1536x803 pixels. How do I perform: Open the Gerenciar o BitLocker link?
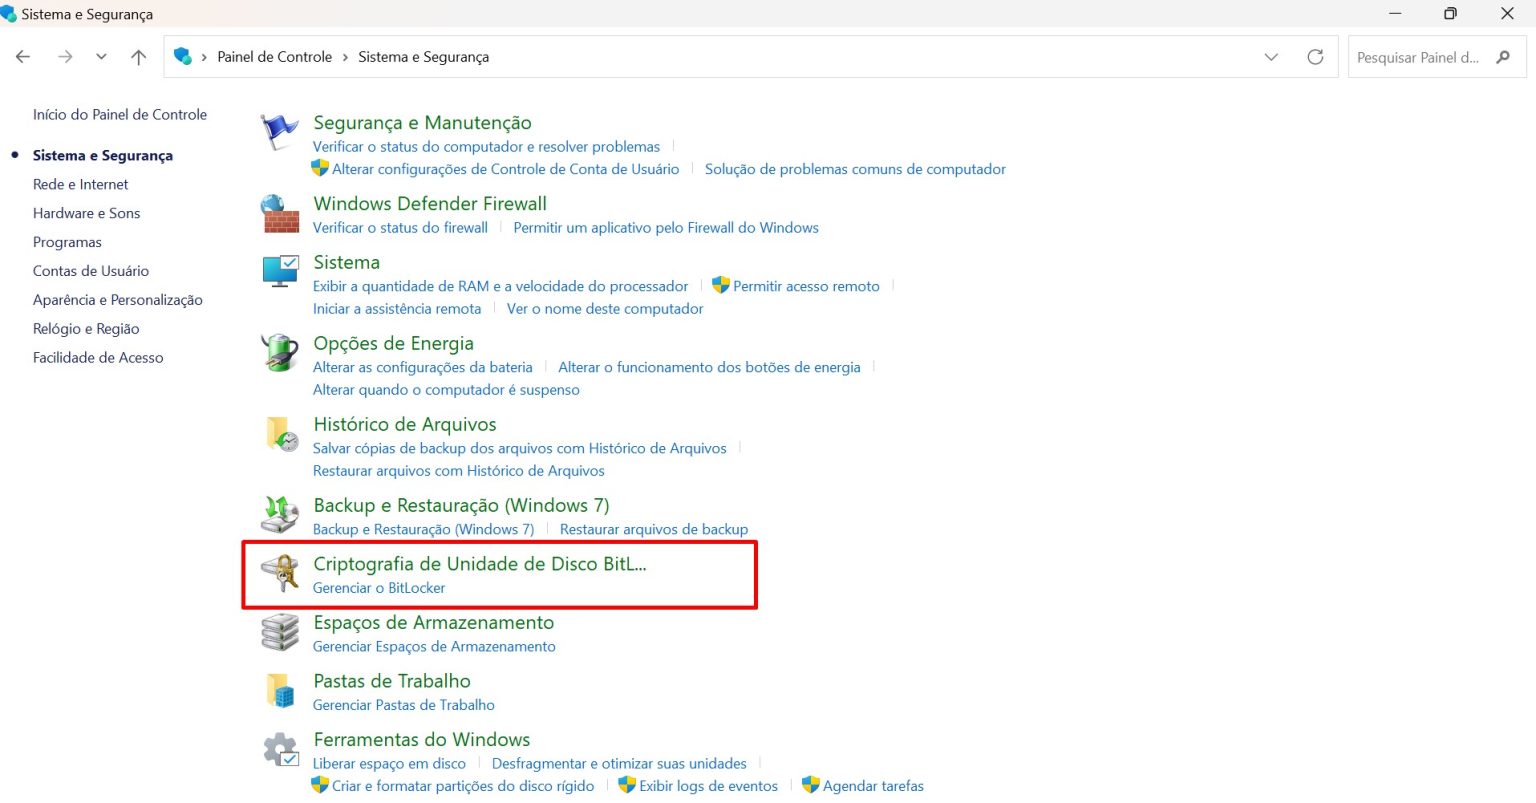pyautogui.click(x=379, y=588)
